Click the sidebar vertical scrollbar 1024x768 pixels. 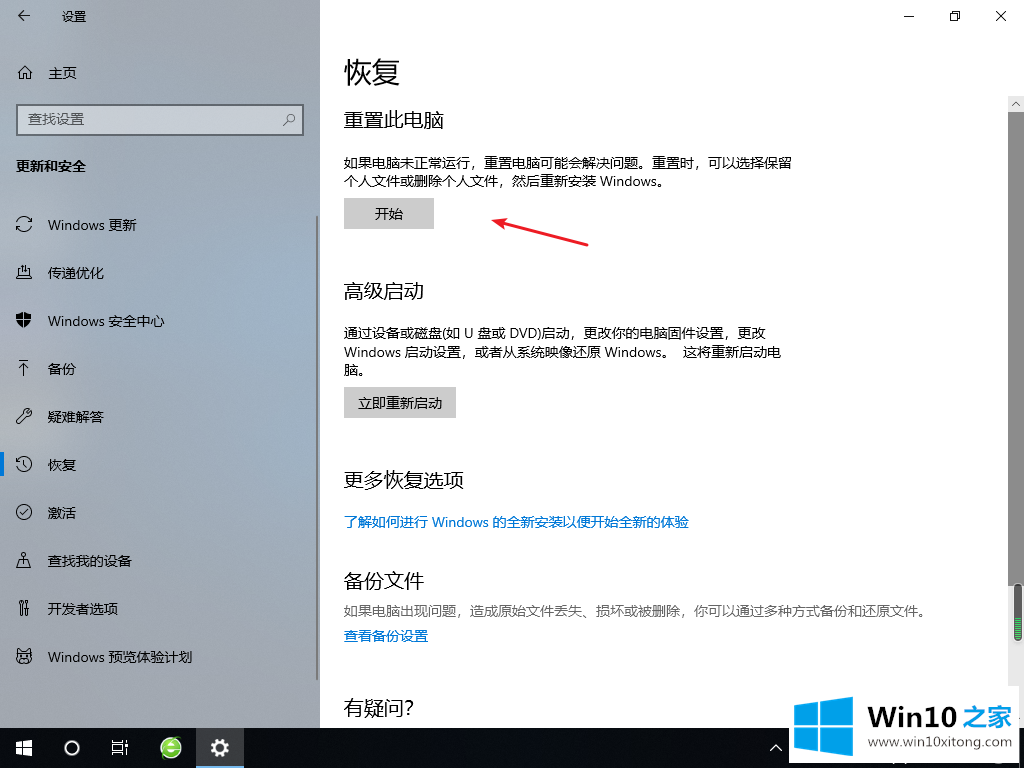point(317,447)
